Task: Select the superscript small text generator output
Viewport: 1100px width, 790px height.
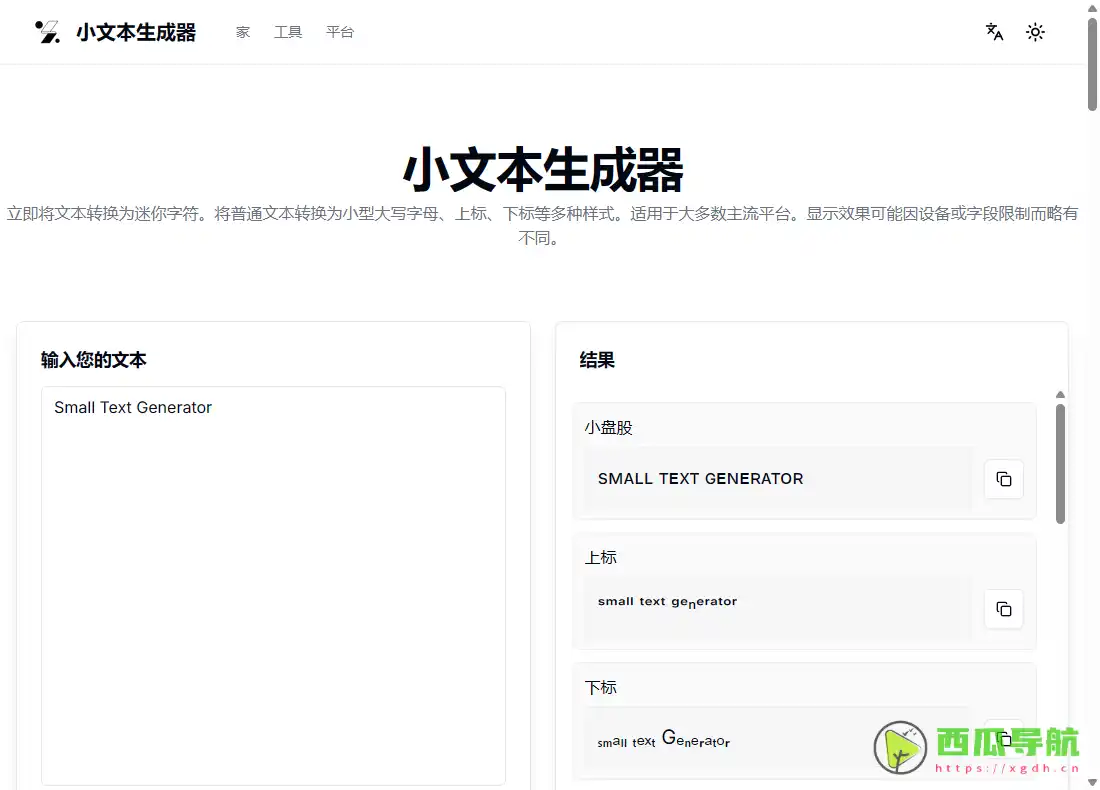Action: click(667, 602)
